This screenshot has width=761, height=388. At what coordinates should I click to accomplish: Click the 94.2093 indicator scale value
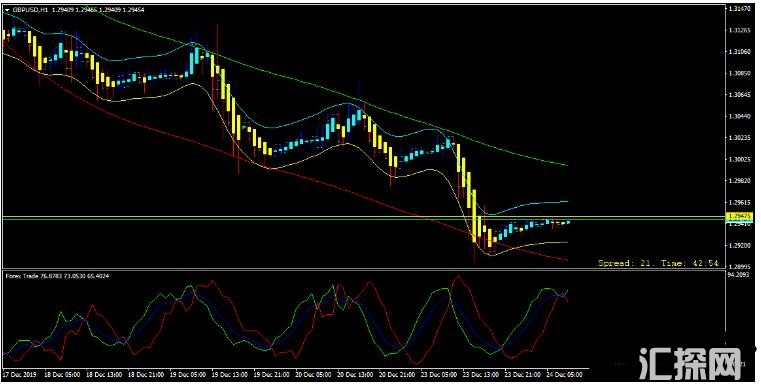pos(739,274)
